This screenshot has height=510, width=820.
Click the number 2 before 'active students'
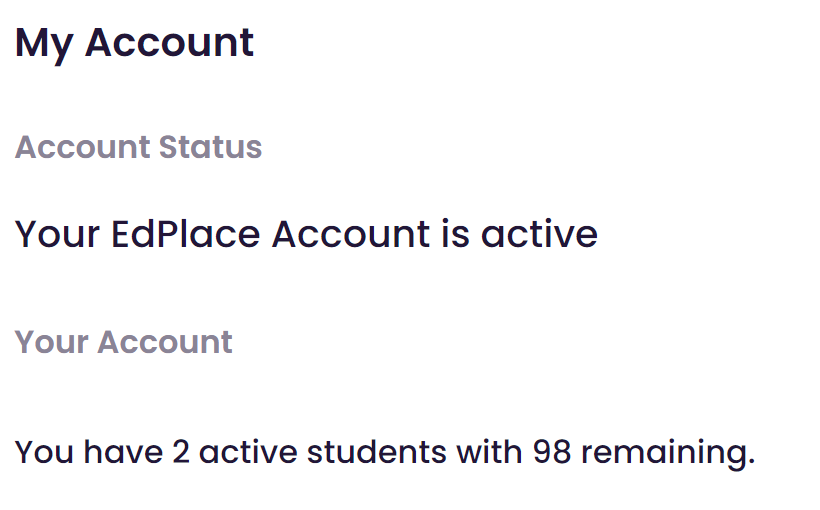(180, 452)
